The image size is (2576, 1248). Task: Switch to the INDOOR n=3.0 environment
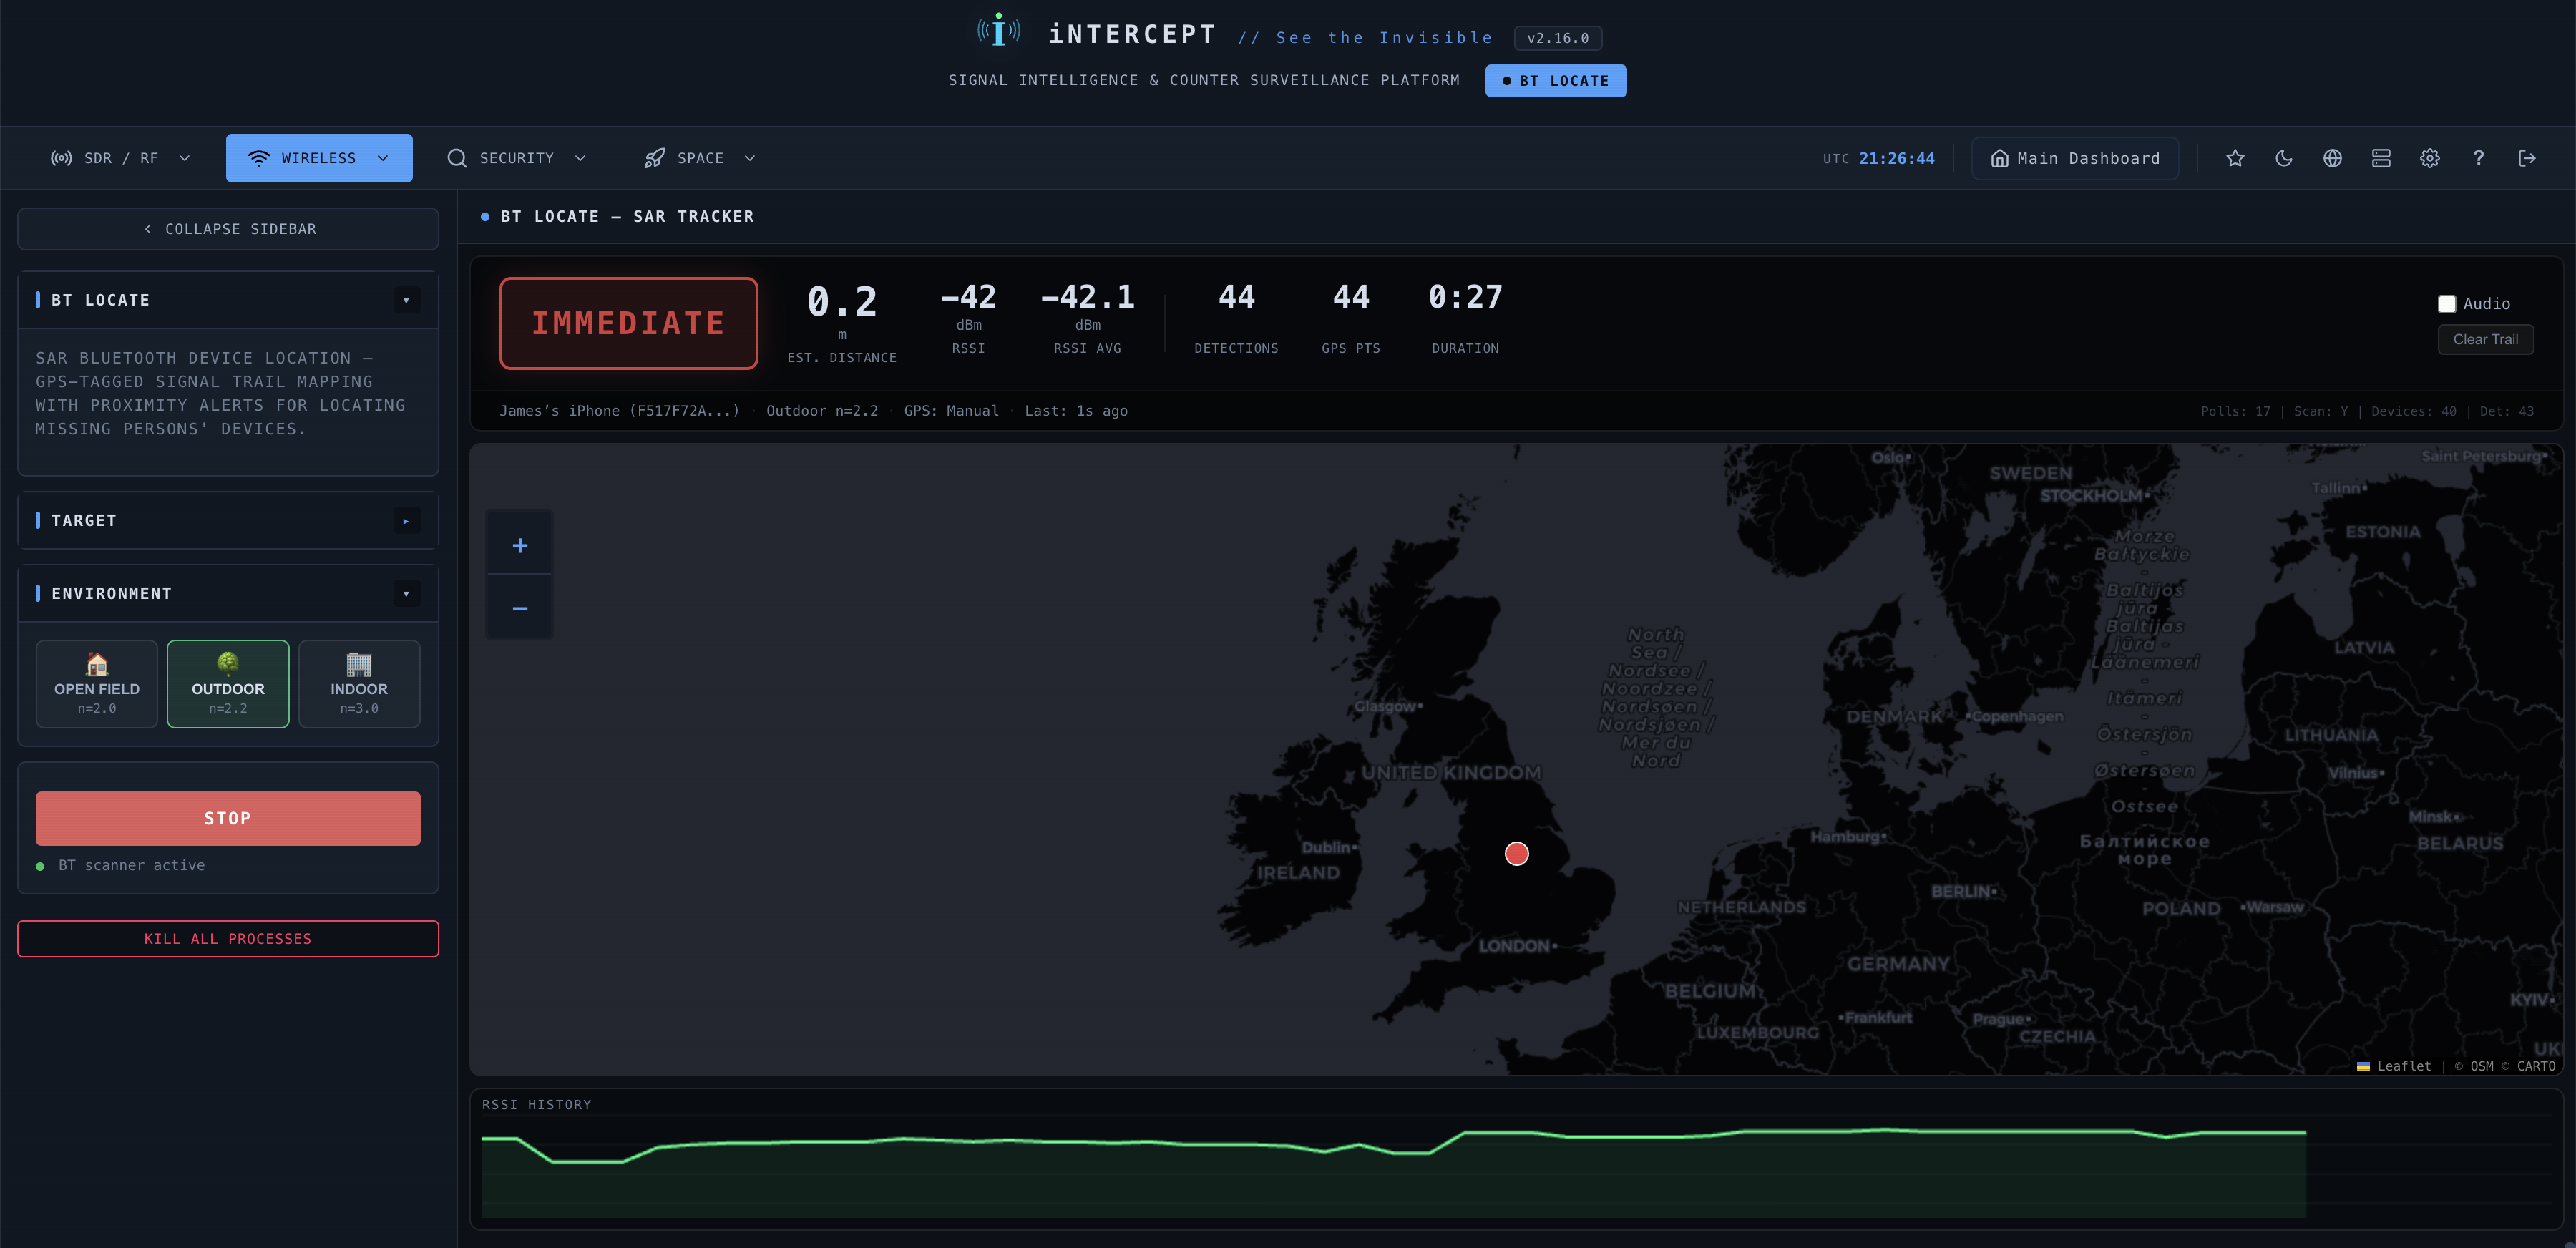pos(358,683)
